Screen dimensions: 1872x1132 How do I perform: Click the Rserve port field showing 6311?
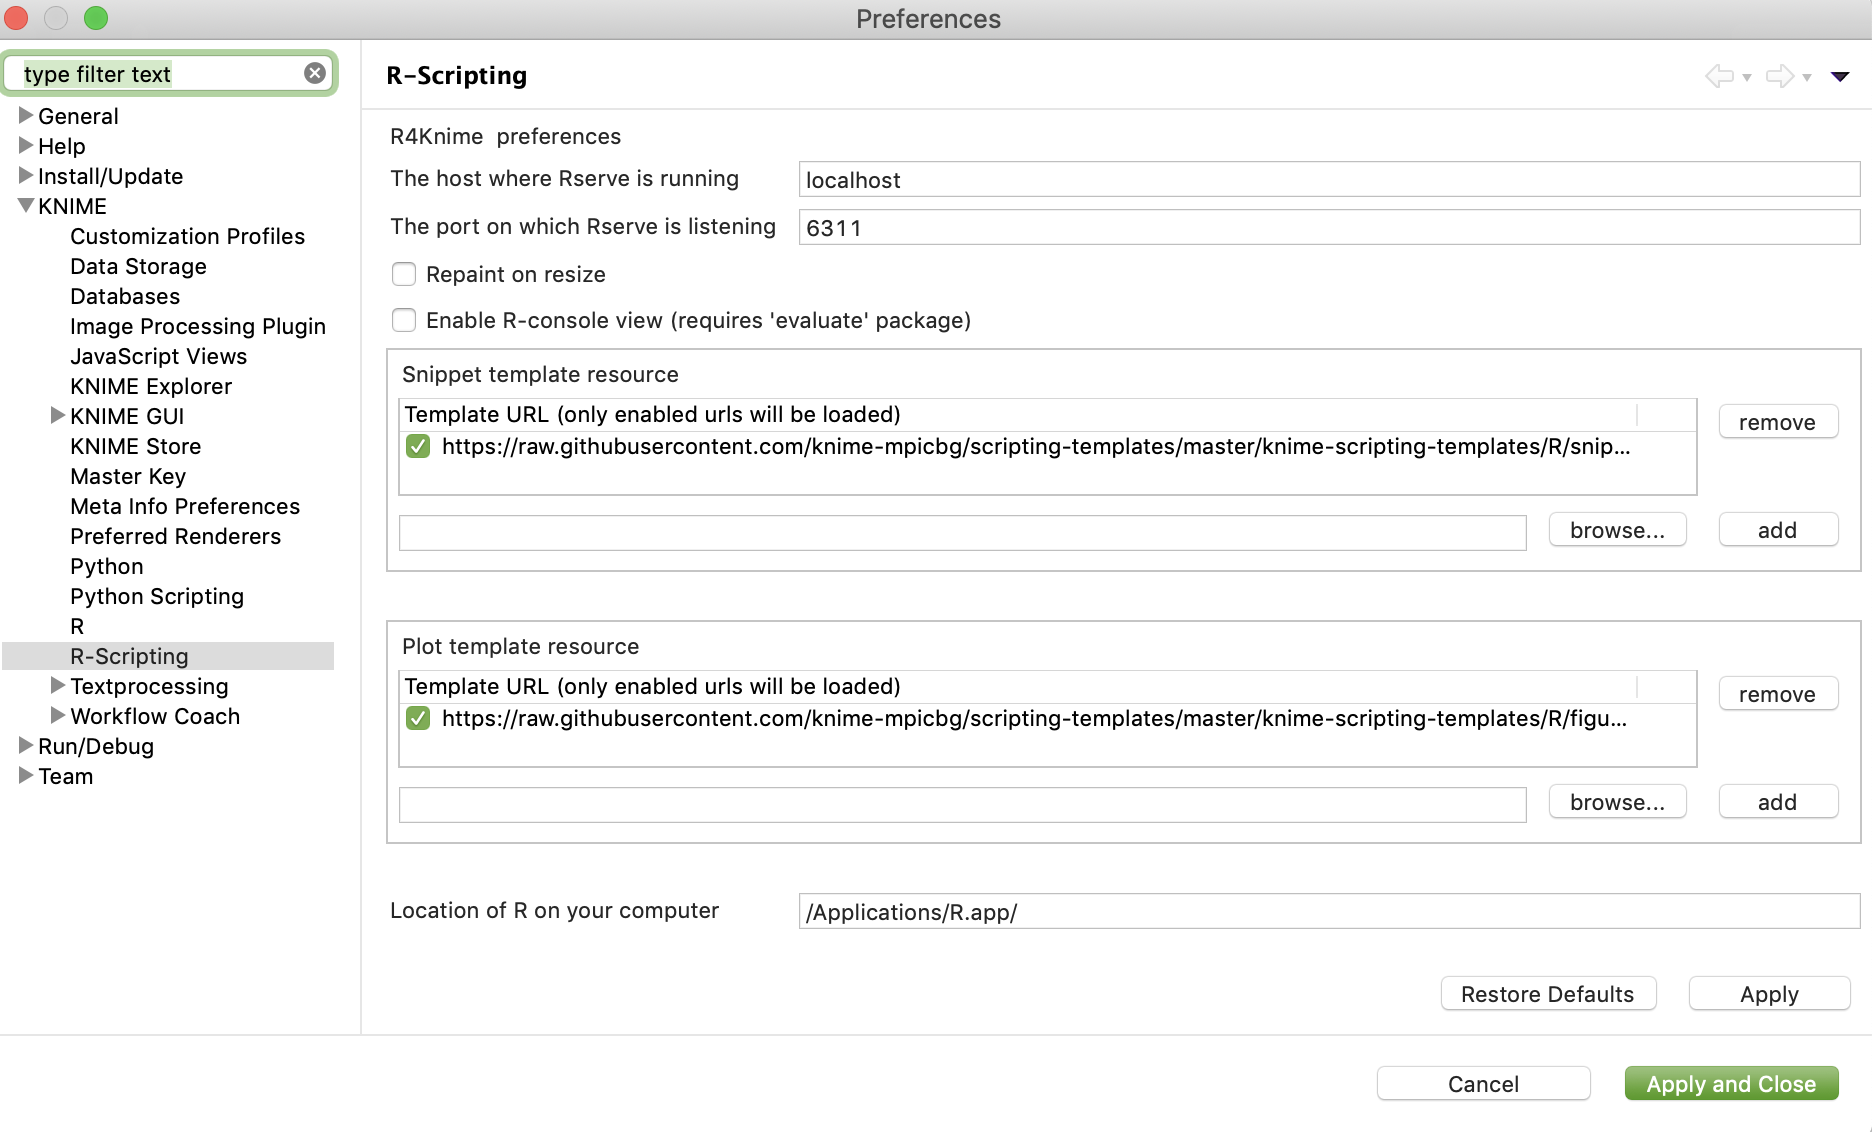pos(1329,228)
